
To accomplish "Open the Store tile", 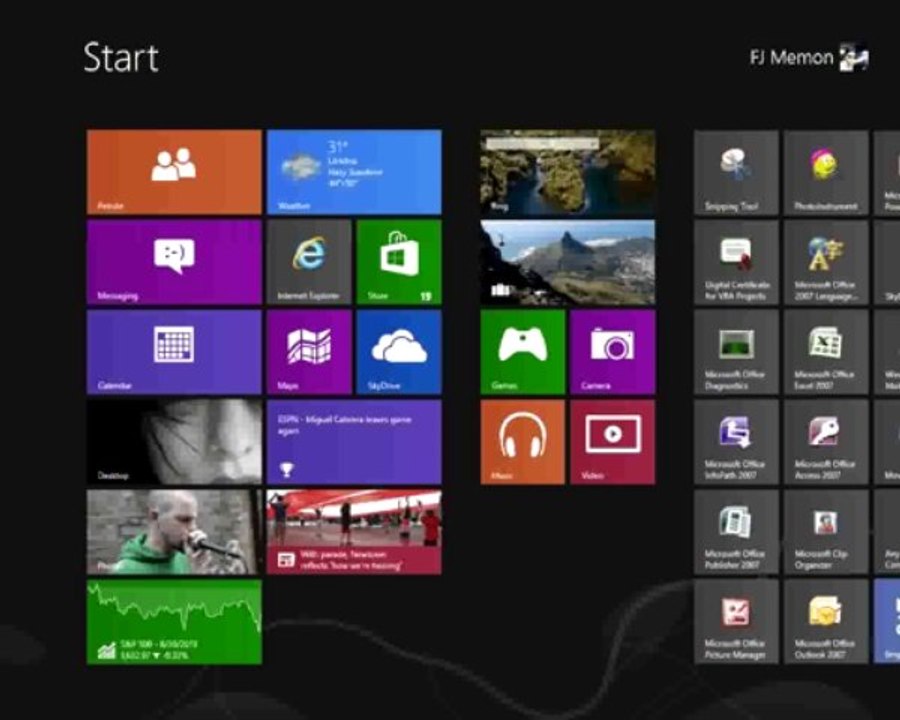I will pyautogui.click(x=399, y=262).
